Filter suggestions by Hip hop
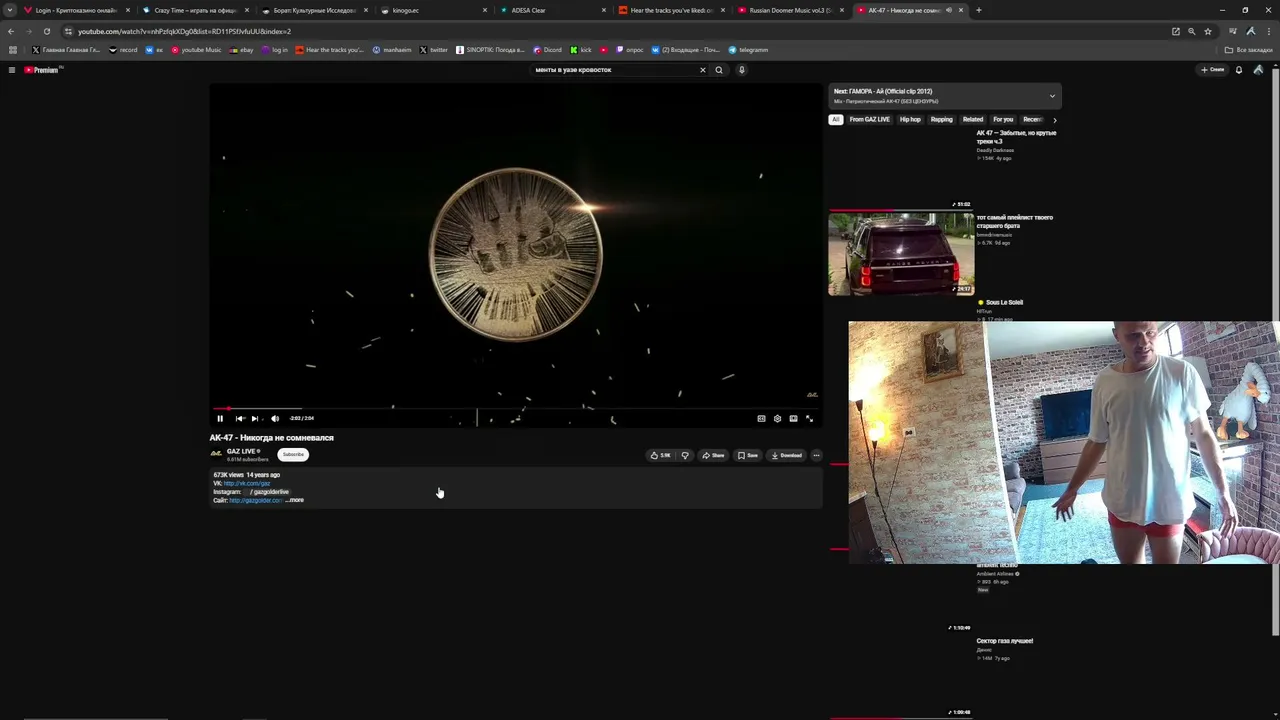 [x=910, y=120]
